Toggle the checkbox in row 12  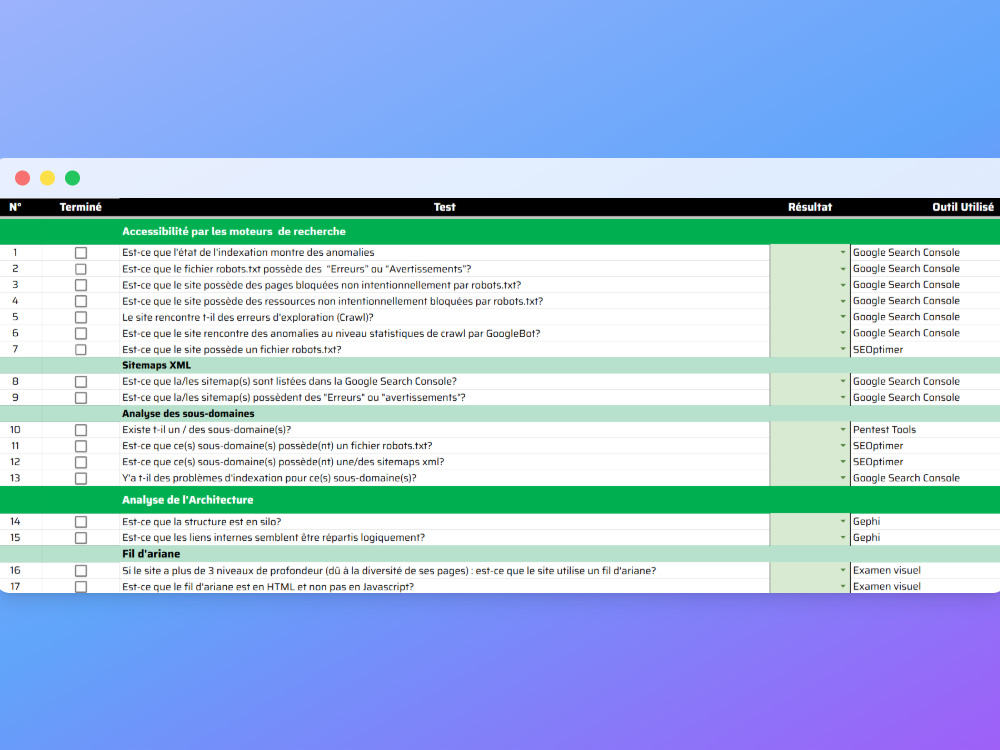pos(81,462)
